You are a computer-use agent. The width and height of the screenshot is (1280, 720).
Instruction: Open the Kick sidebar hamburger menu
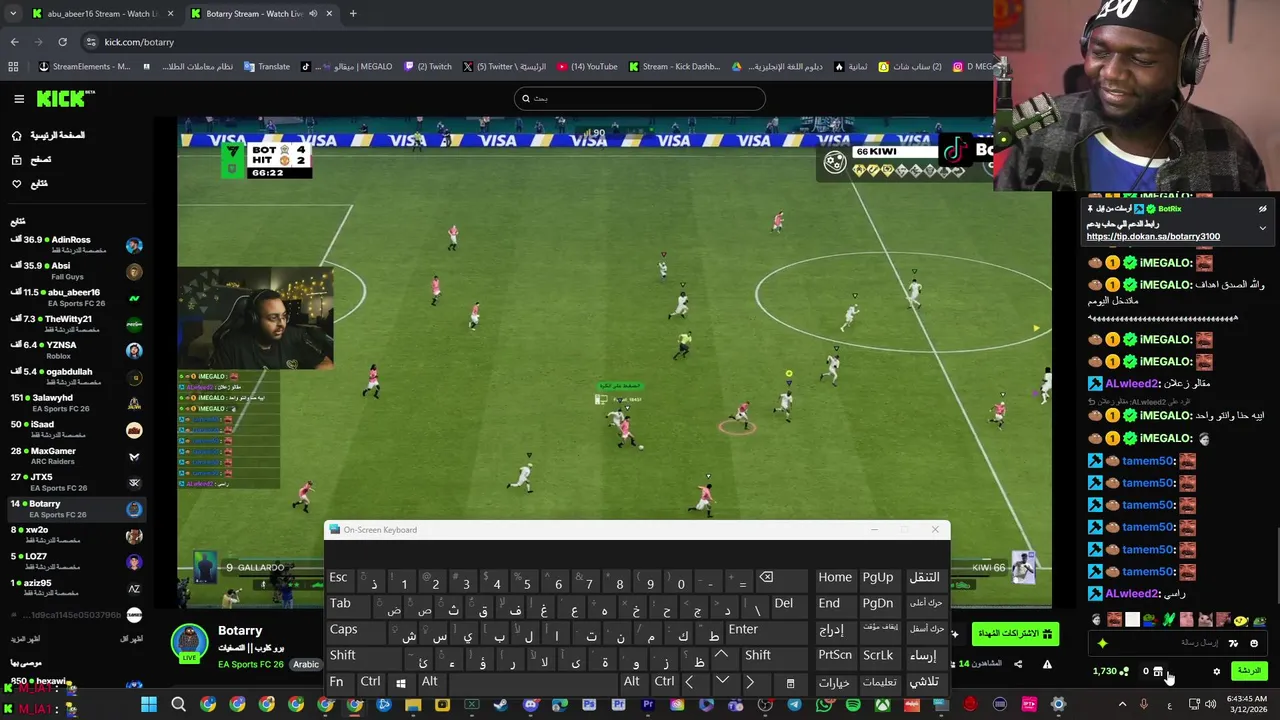[19, 98]
